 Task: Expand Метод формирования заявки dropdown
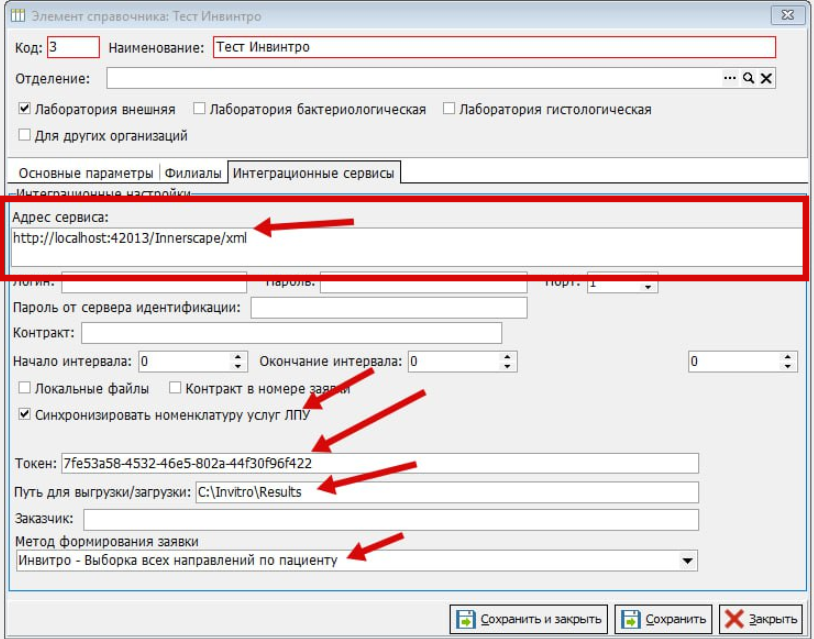[x=687, y=561]
